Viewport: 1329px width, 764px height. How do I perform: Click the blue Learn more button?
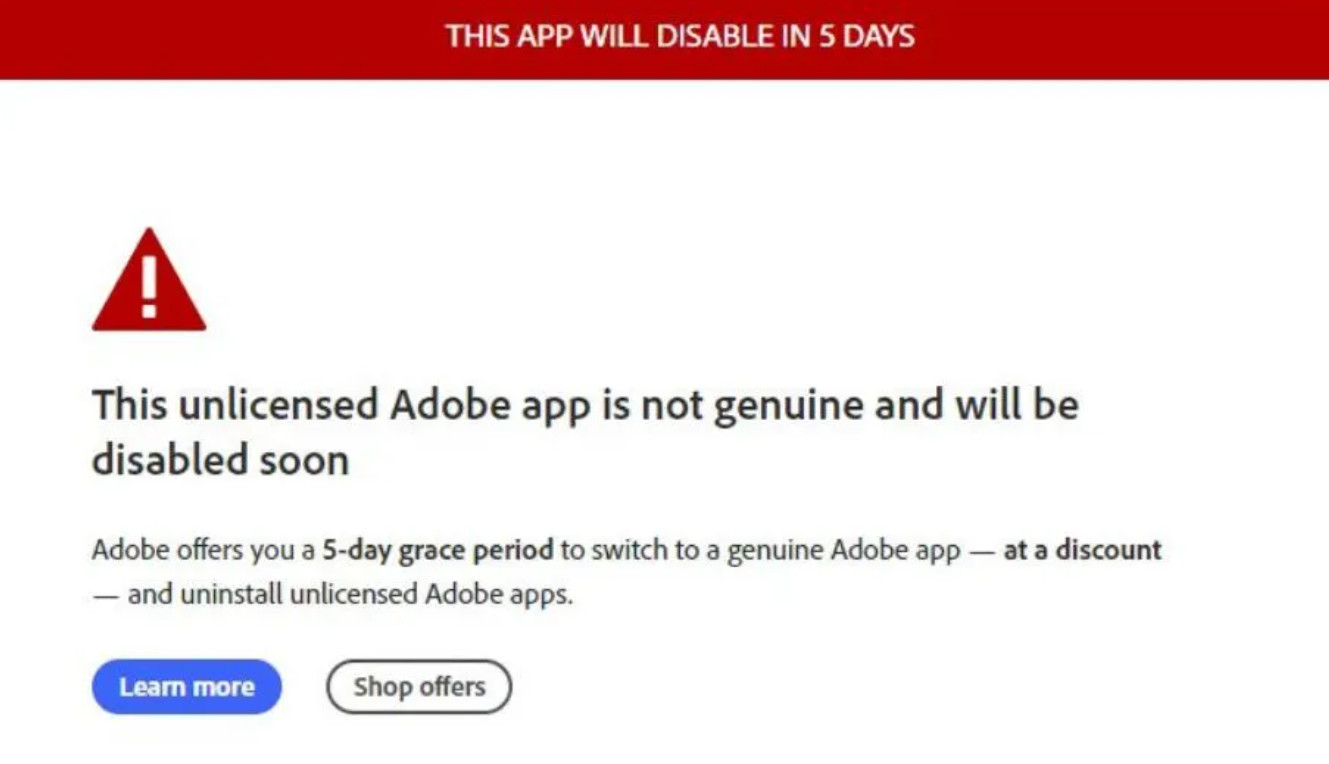187,687
